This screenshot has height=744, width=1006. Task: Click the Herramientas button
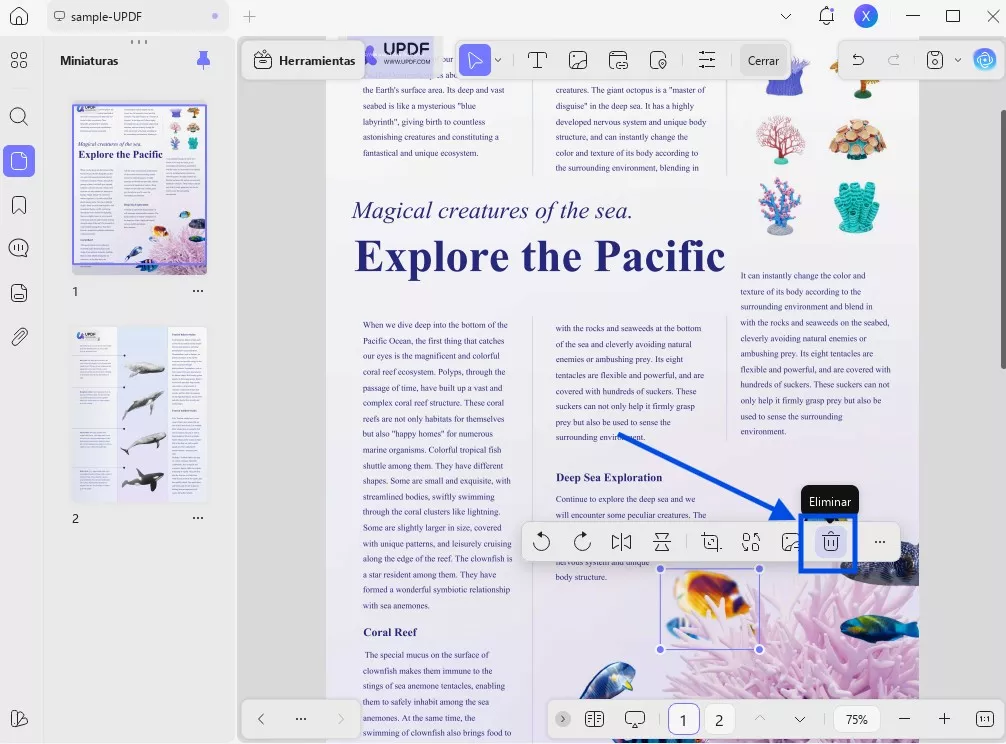coord(304,60)
